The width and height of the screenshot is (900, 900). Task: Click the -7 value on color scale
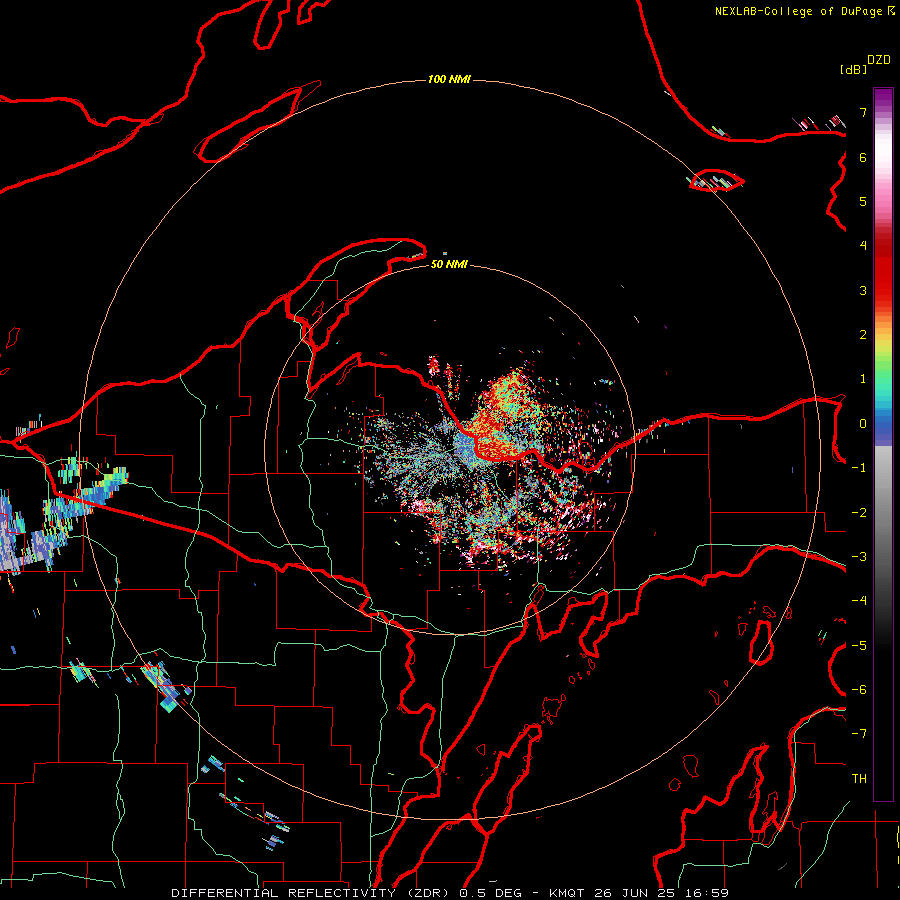coord(859,734)
